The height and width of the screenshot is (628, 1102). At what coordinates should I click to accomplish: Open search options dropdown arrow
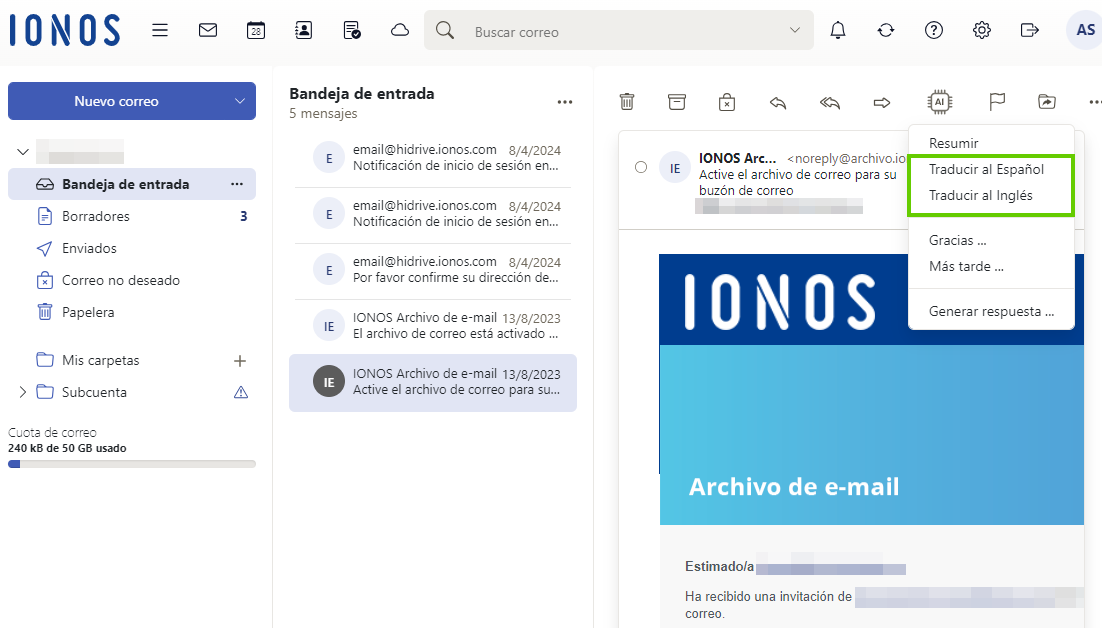[795, 30]
